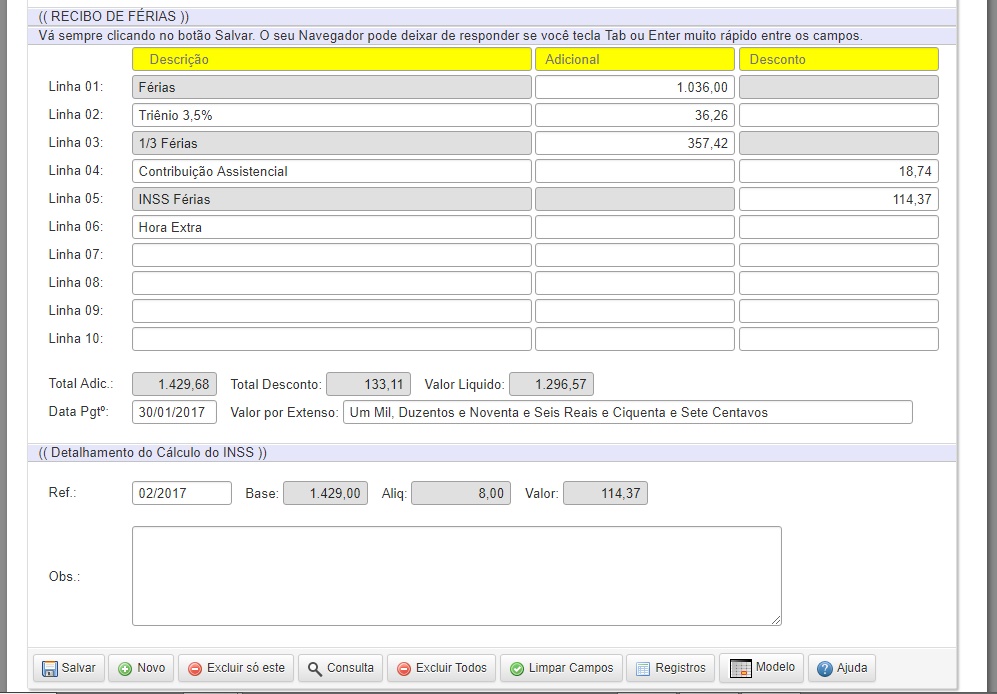Click the Linha 07 empty description field
Viewport: 997px width, 694px height.
pos(331,255)
